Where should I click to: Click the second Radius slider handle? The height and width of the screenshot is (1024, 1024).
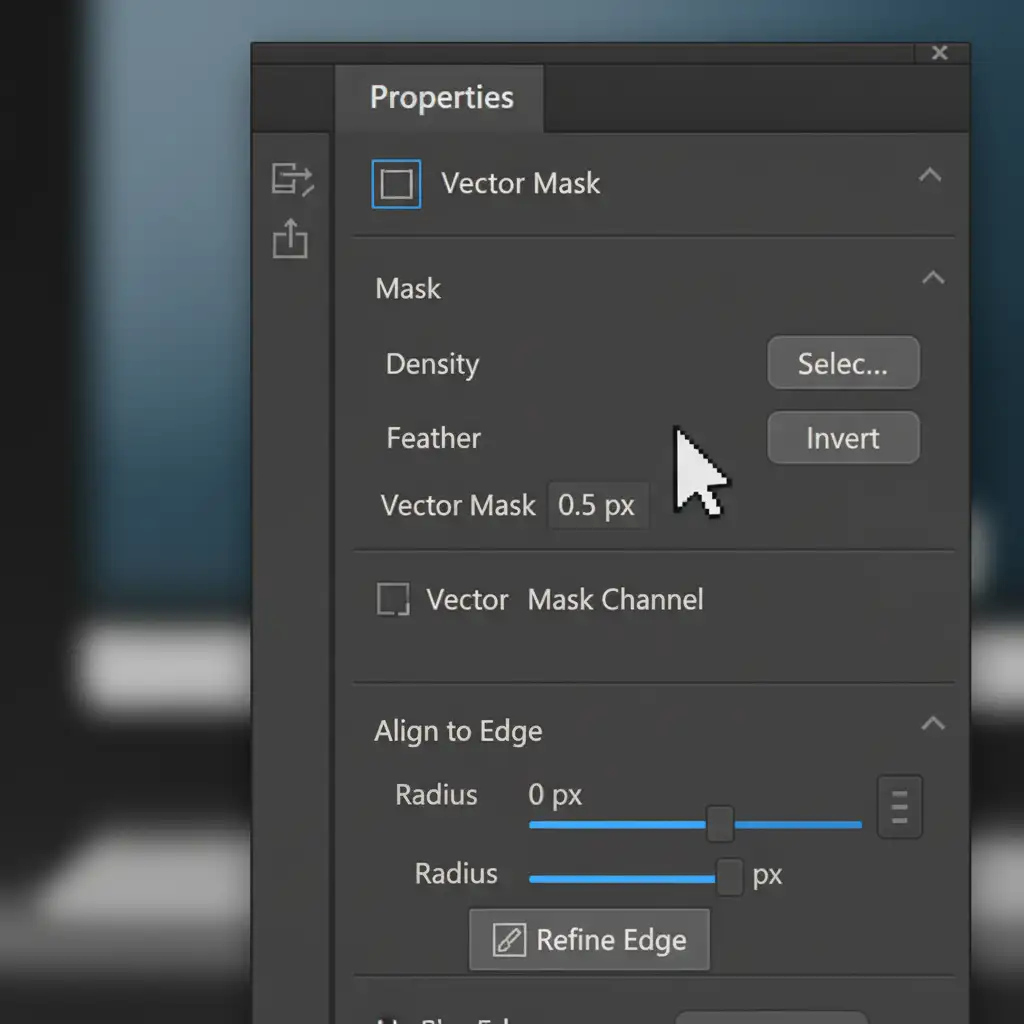730,877
